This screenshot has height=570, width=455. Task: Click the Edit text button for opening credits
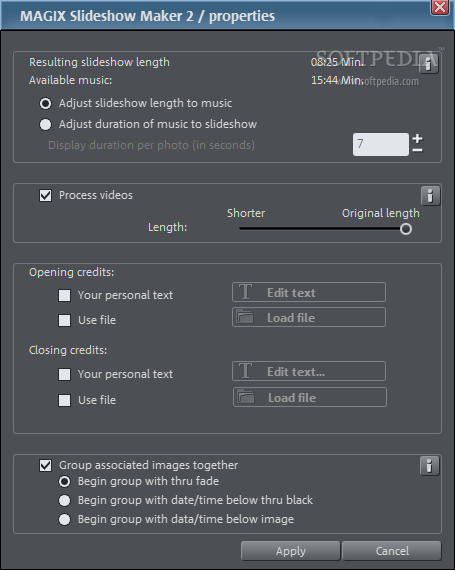(x=309, y=292)
